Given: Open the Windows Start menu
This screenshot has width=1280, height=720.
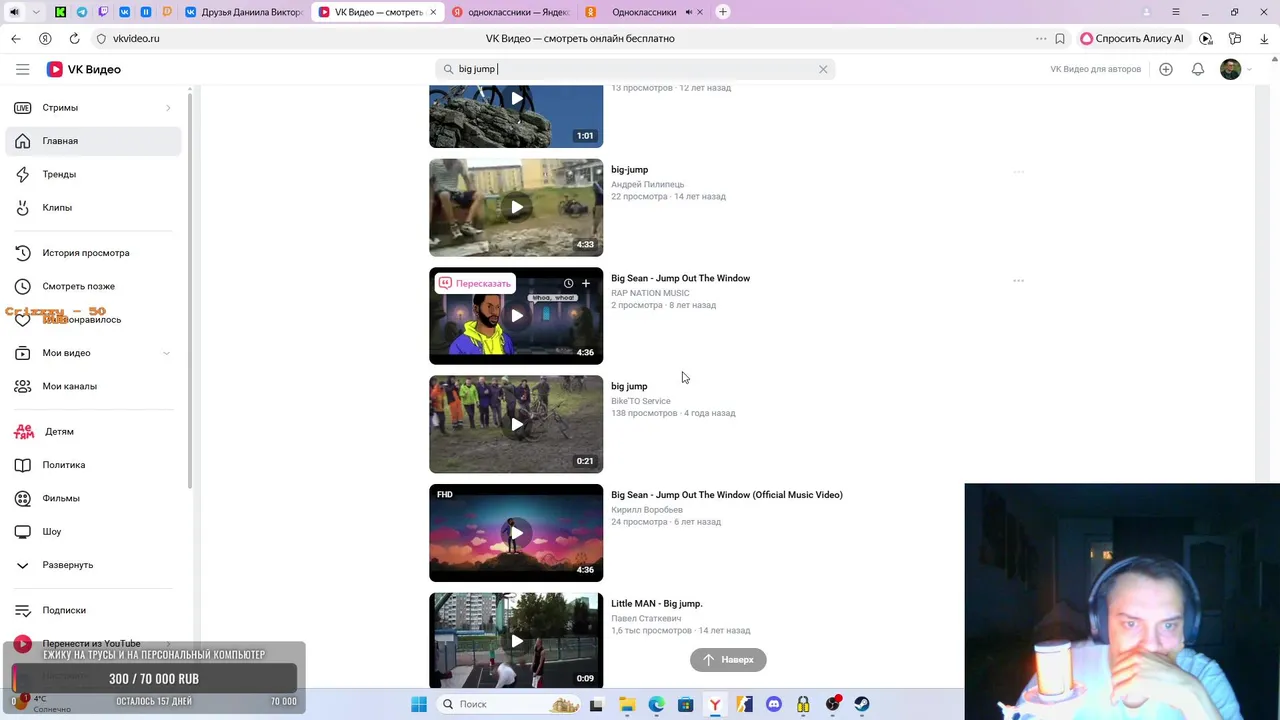Looking at the screenshot, I should click(418, 704).
